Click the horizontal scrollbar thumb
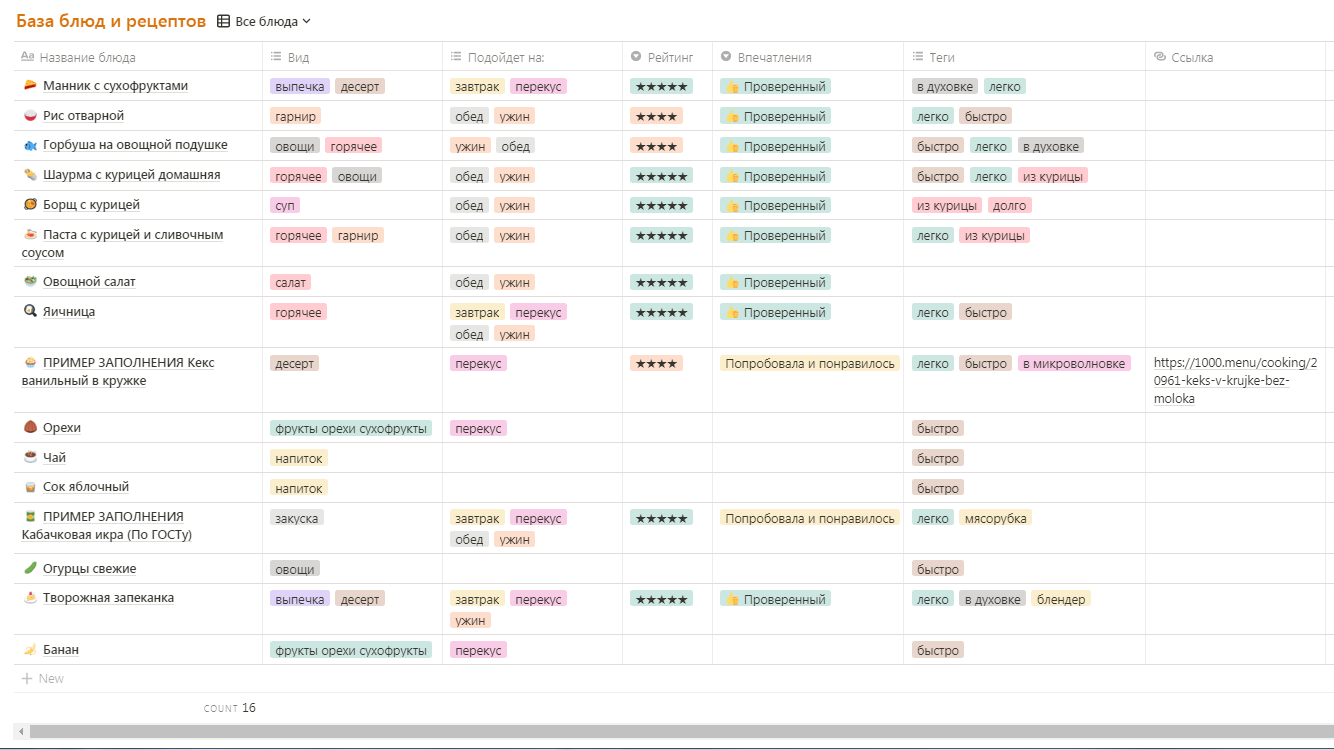This screenshot has height=750, width=1334. [680, 732]
